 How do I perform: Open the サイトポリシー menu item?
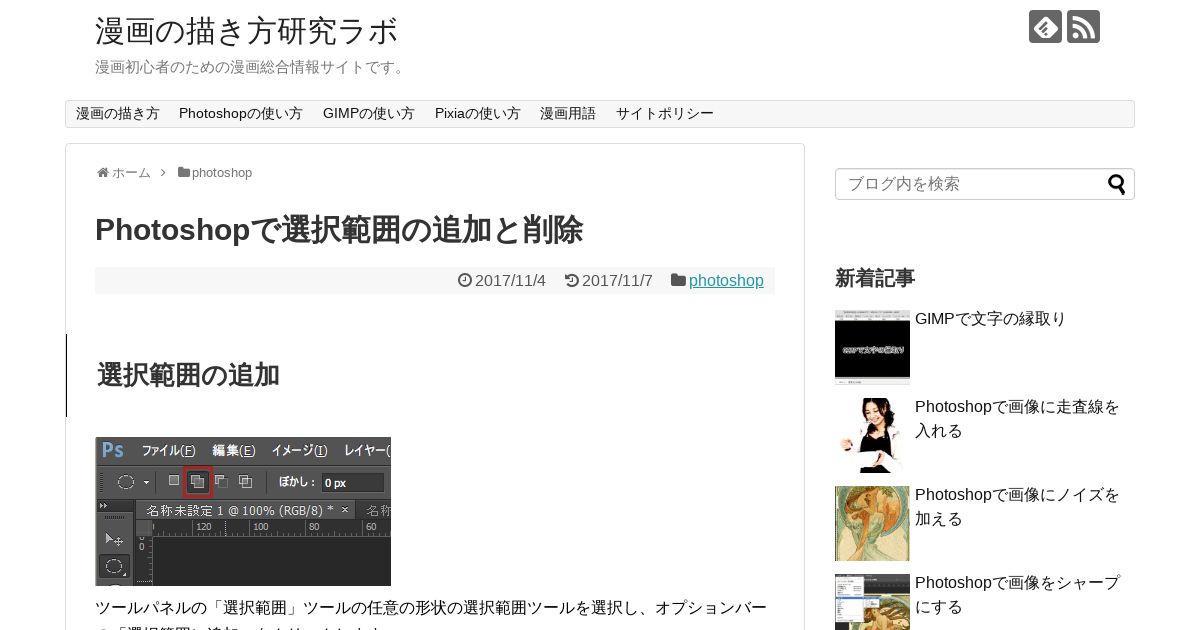pos(665,114)
